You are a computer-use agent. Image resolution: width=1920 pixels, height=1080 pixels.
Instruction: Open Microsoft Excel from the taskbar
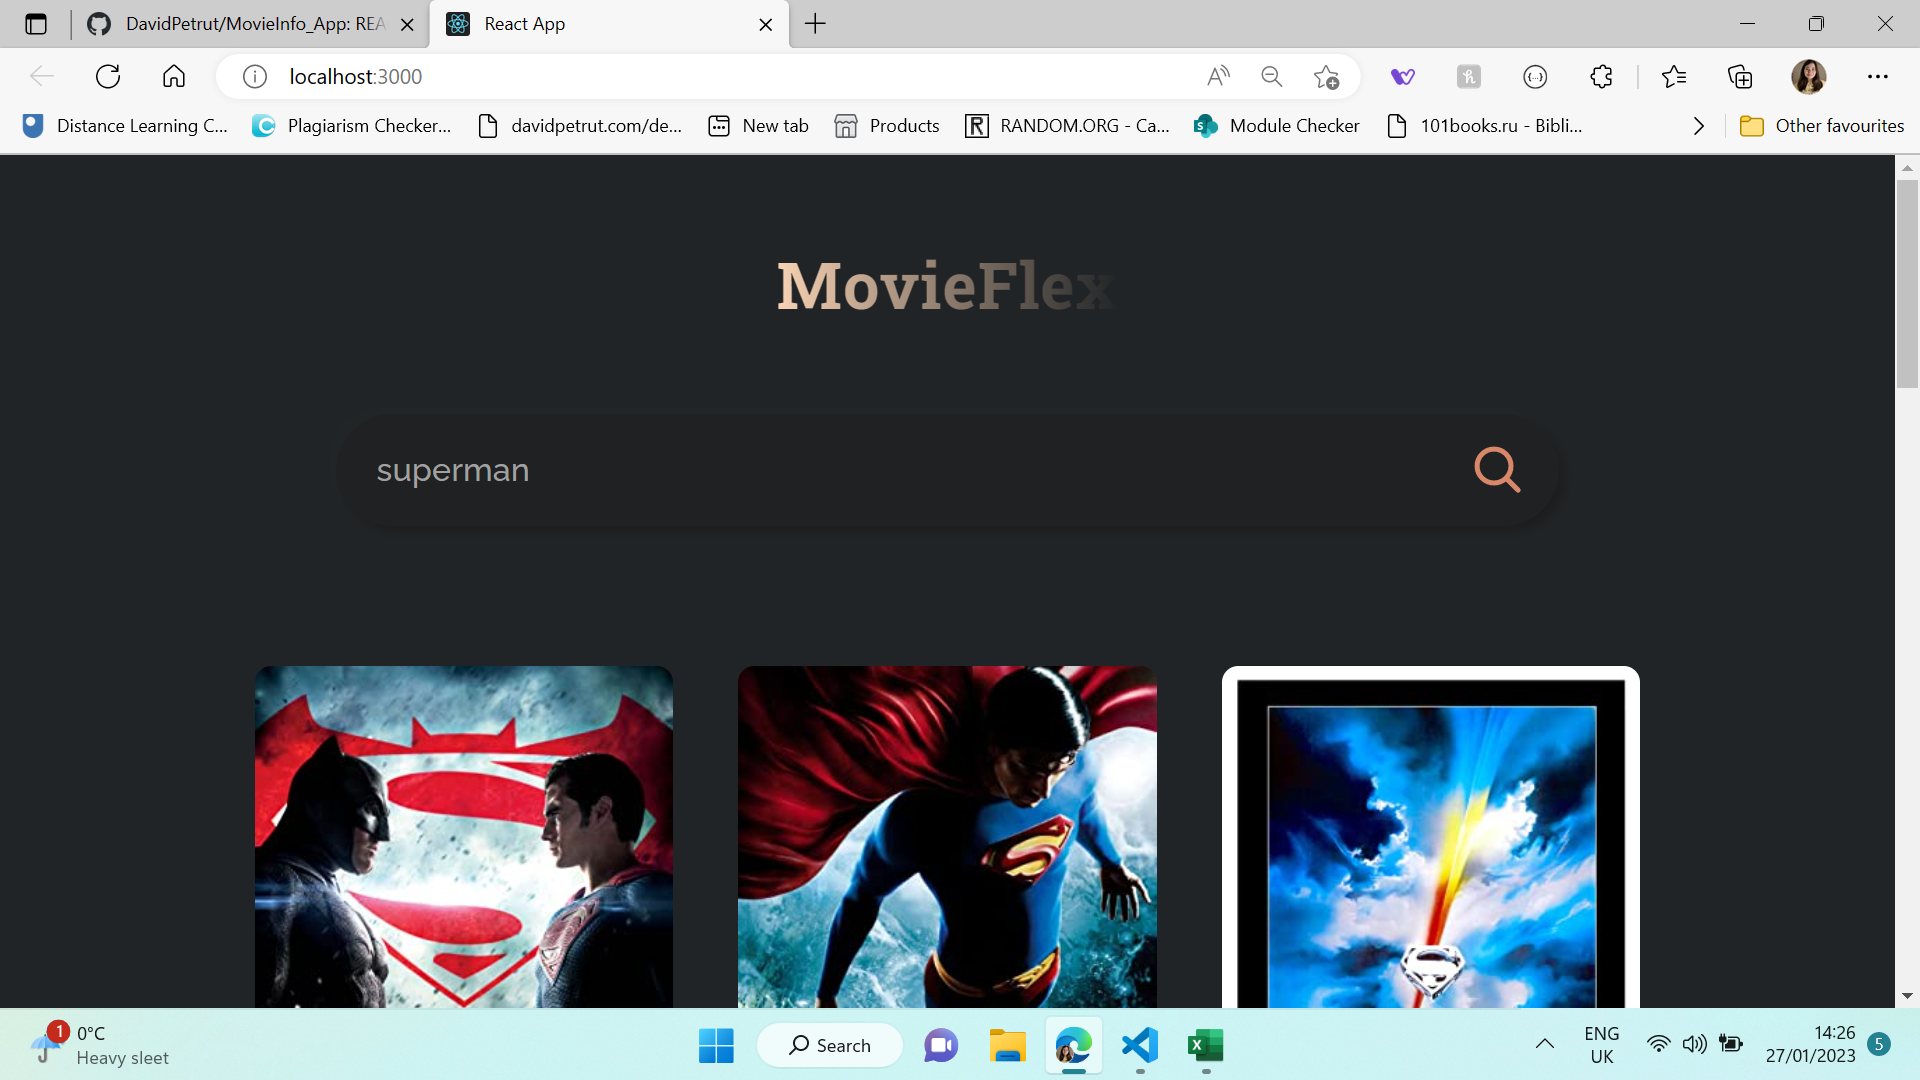pos(1205,1044)
